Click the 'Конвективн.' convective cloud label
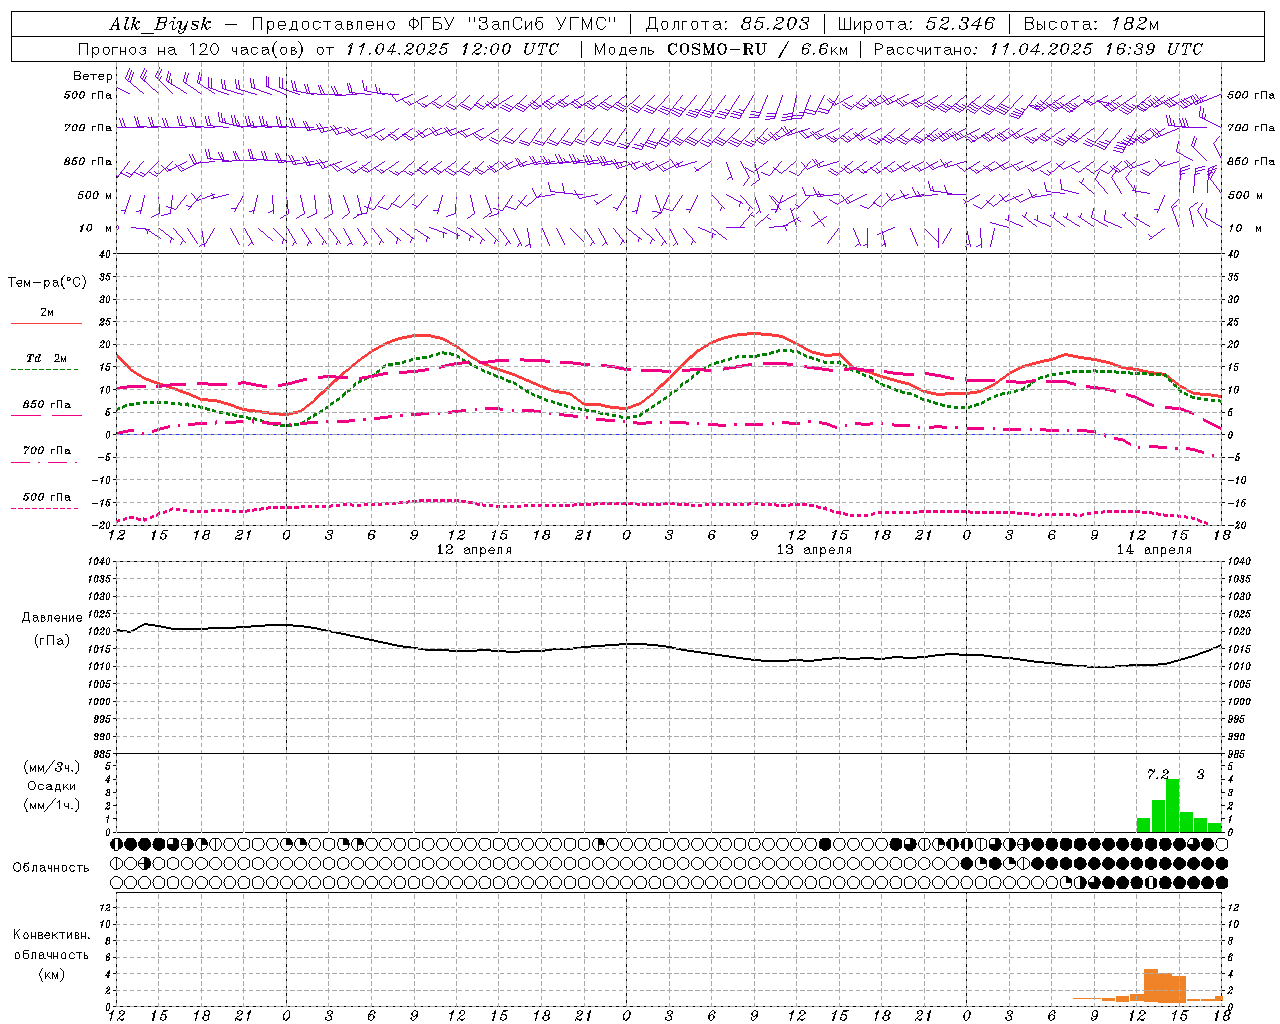The width and height of the screenshot is (1280, 1024). coord(51,935)
